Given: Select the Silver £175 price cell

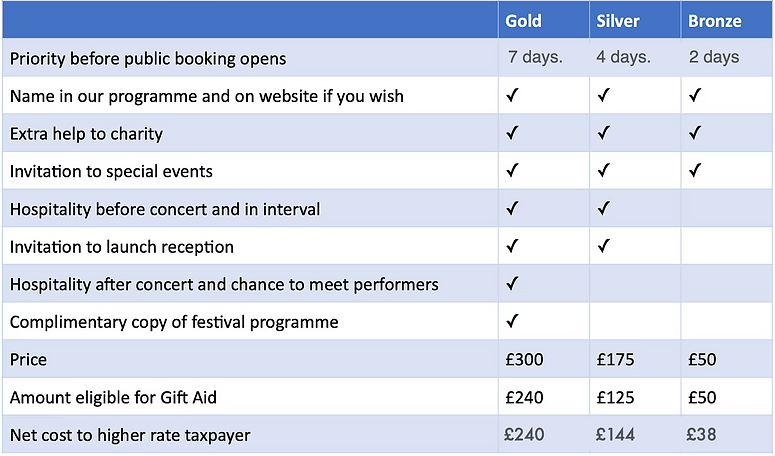Looking at the screenshot, I should [615, 359].
